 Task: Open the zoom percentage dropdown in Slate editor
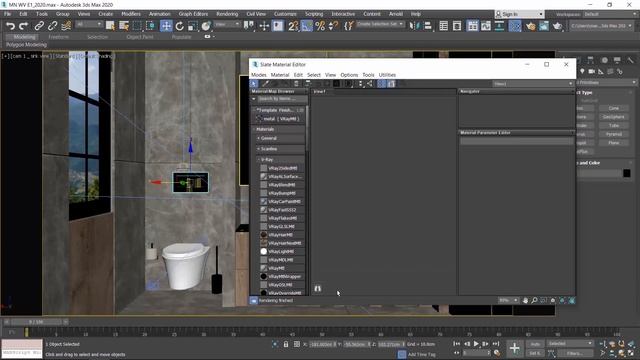pyautogui.click(x=508, y=300)
